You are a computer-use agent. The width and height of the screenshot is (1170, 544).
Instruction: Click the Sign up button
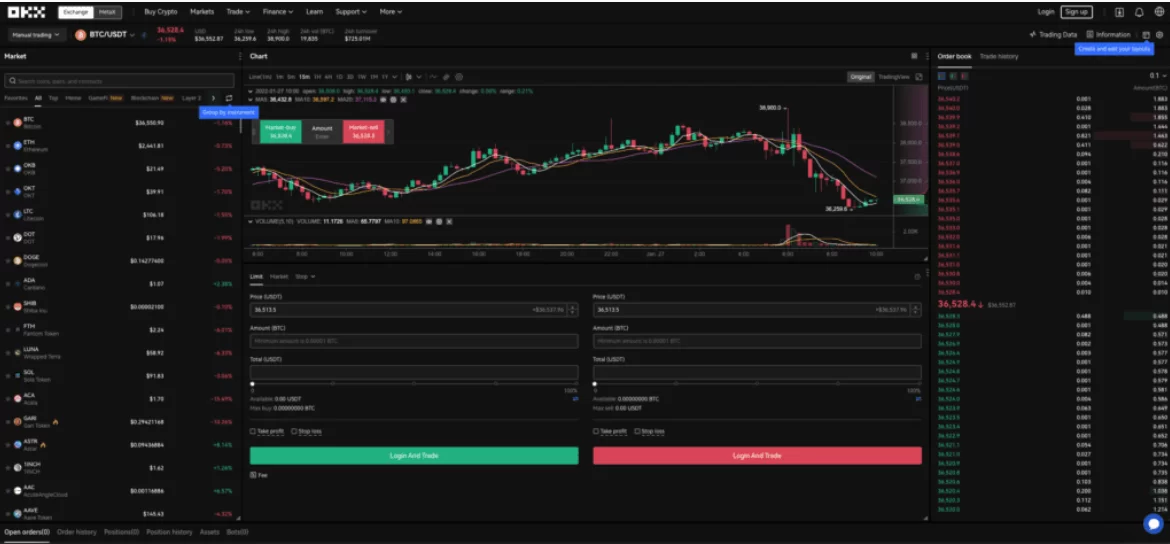click(1076, 12)
